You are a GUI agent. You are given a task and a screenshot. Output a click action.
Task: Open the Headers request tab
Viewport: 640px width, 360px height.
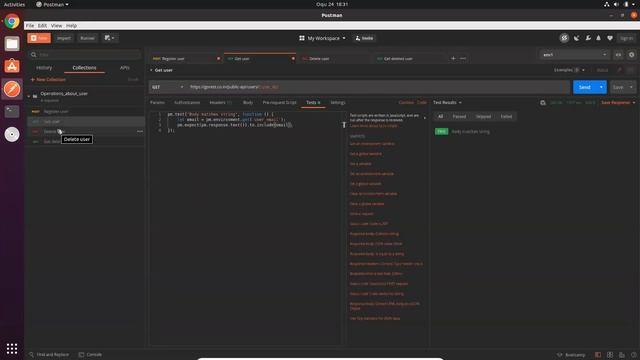coord(220,102)
